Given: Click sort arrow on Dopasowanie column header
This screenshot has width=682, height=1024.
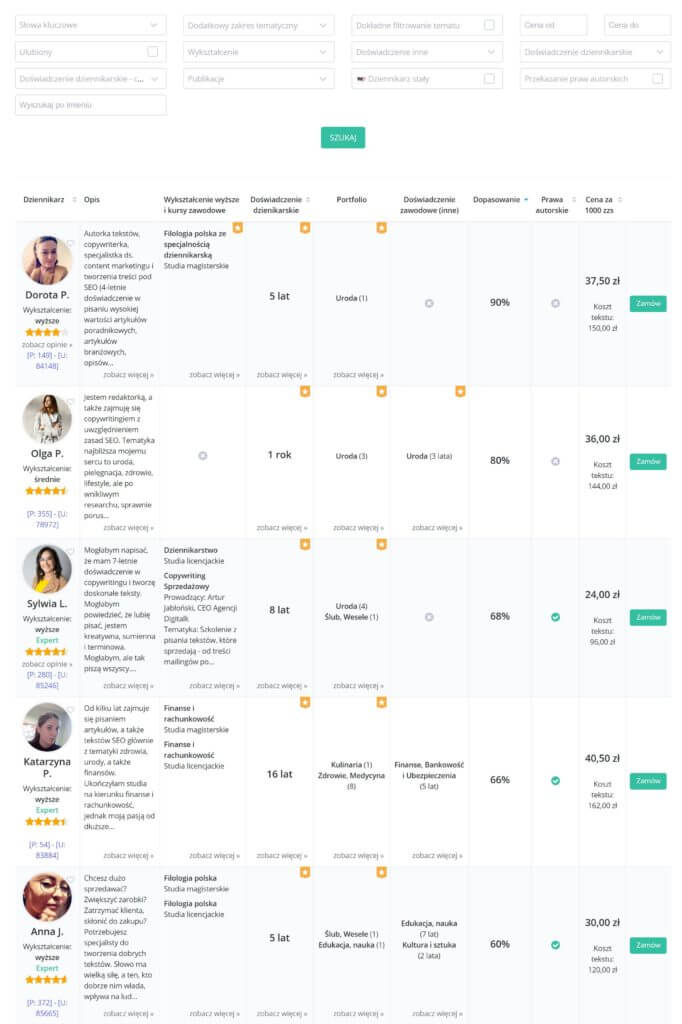Looking at the screenshot, I should [x=526, y=200].
